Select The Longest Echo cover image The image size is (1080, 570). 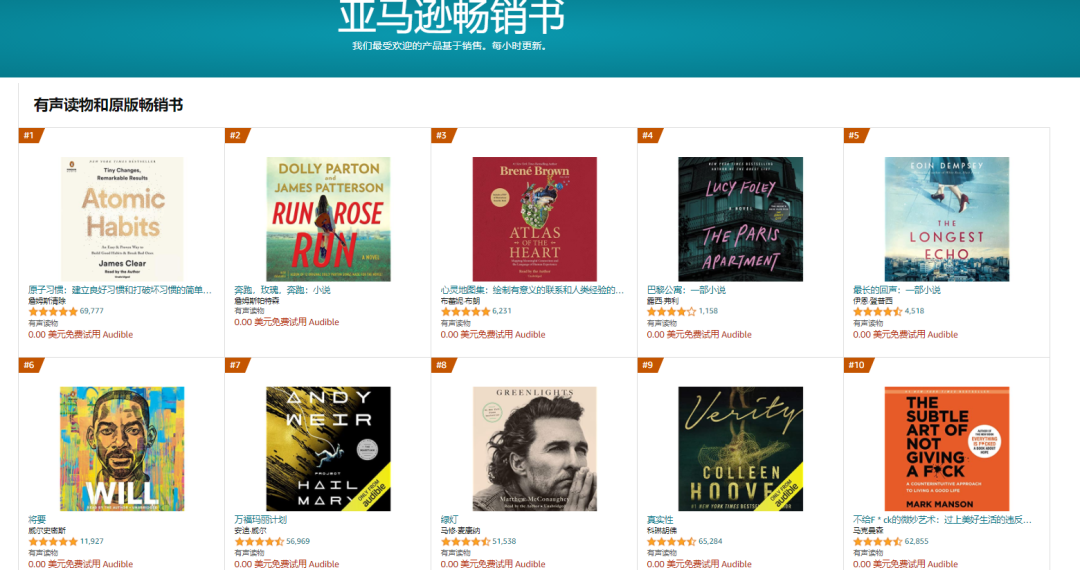947,219
